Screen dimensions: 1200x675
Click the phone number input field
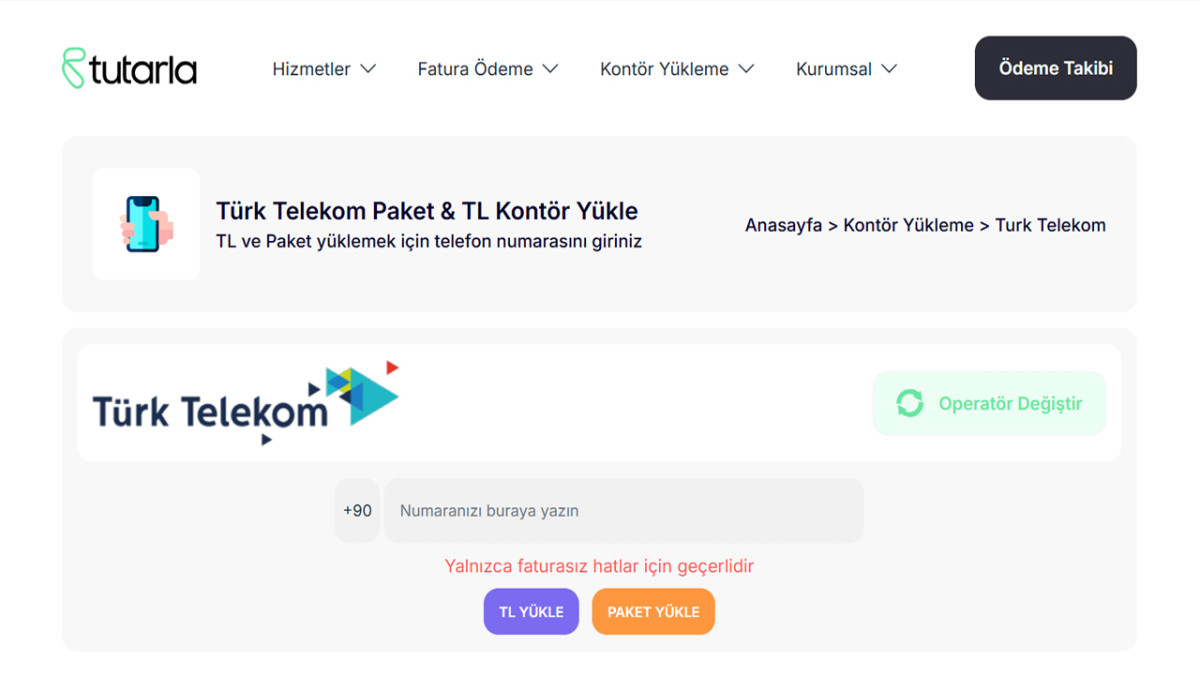coord(624,510)
